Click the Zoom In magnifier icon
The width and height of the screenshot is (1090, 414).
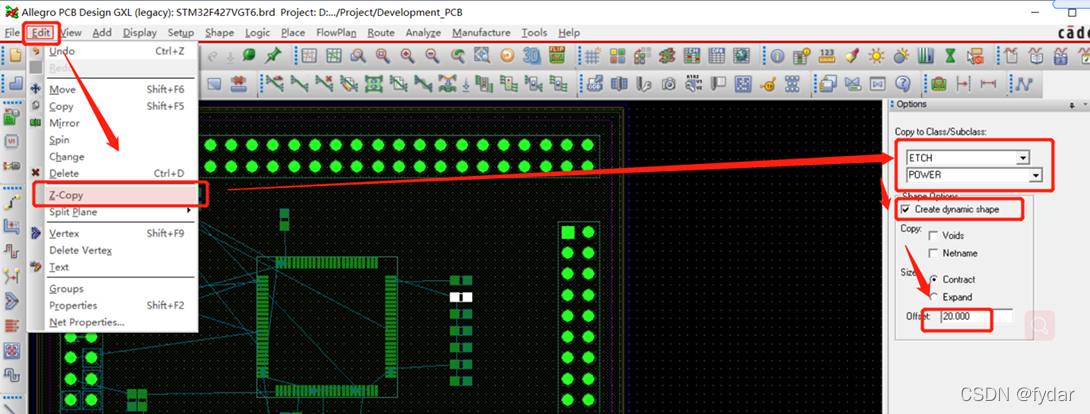(406, 56)
